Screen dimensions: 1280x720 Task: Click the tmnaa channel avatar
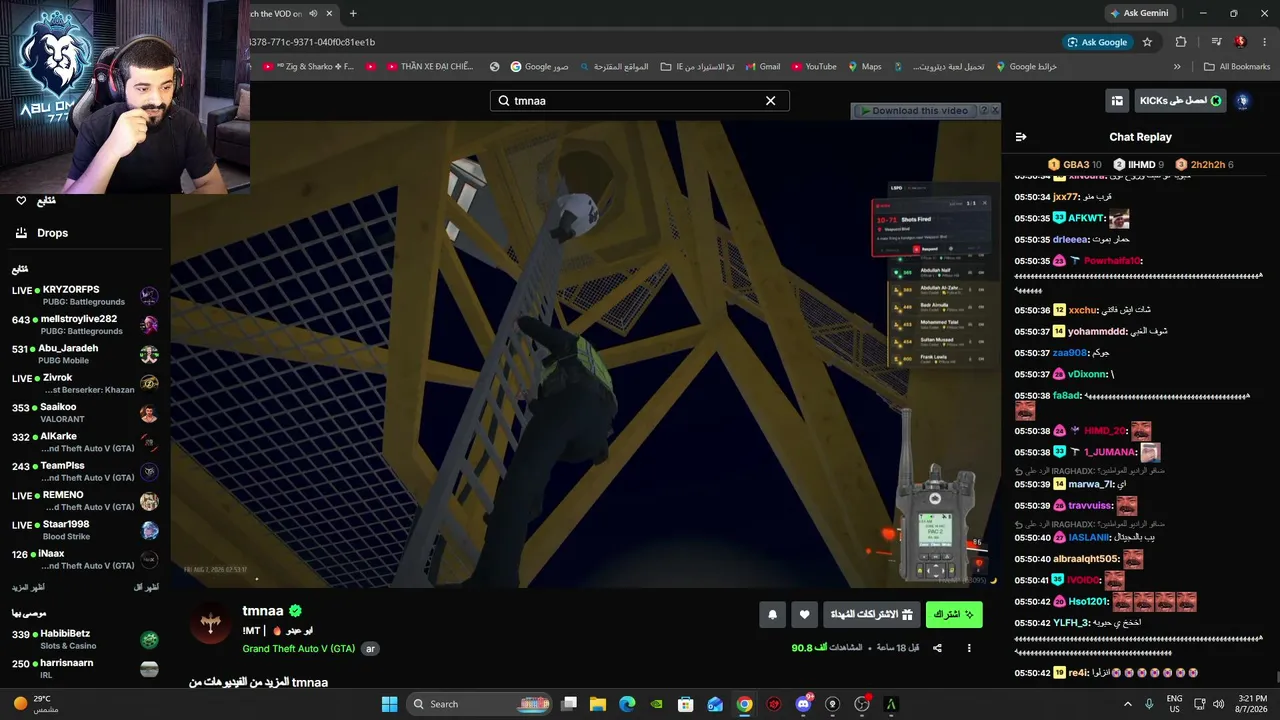pos(210,625)
